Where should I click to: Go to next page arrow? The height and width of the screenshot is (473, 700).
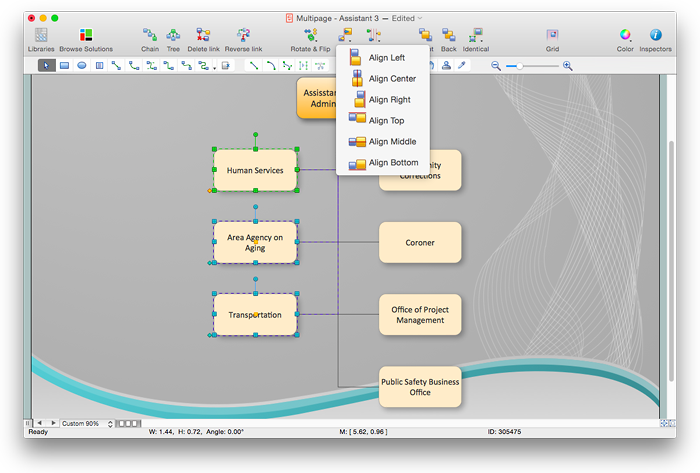[53, 423]
